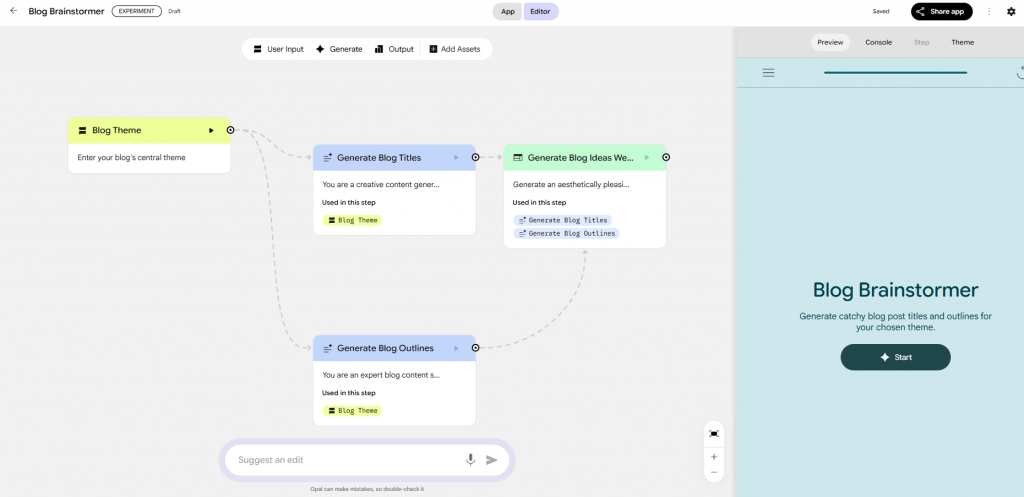Zoom in using the plus icon
Viewport: 1024px width, 497px height.
(x=714, y=456)
